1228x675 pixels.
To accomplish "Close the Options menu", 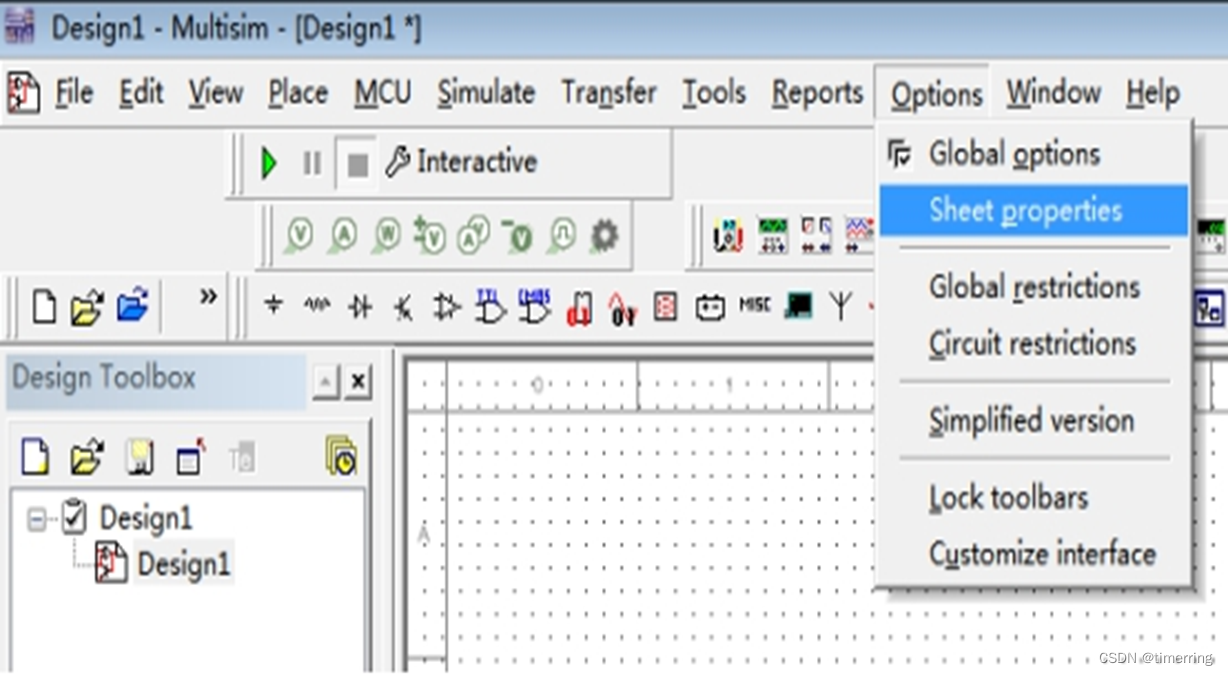I will pyautogui.click(x=936, y=94).
